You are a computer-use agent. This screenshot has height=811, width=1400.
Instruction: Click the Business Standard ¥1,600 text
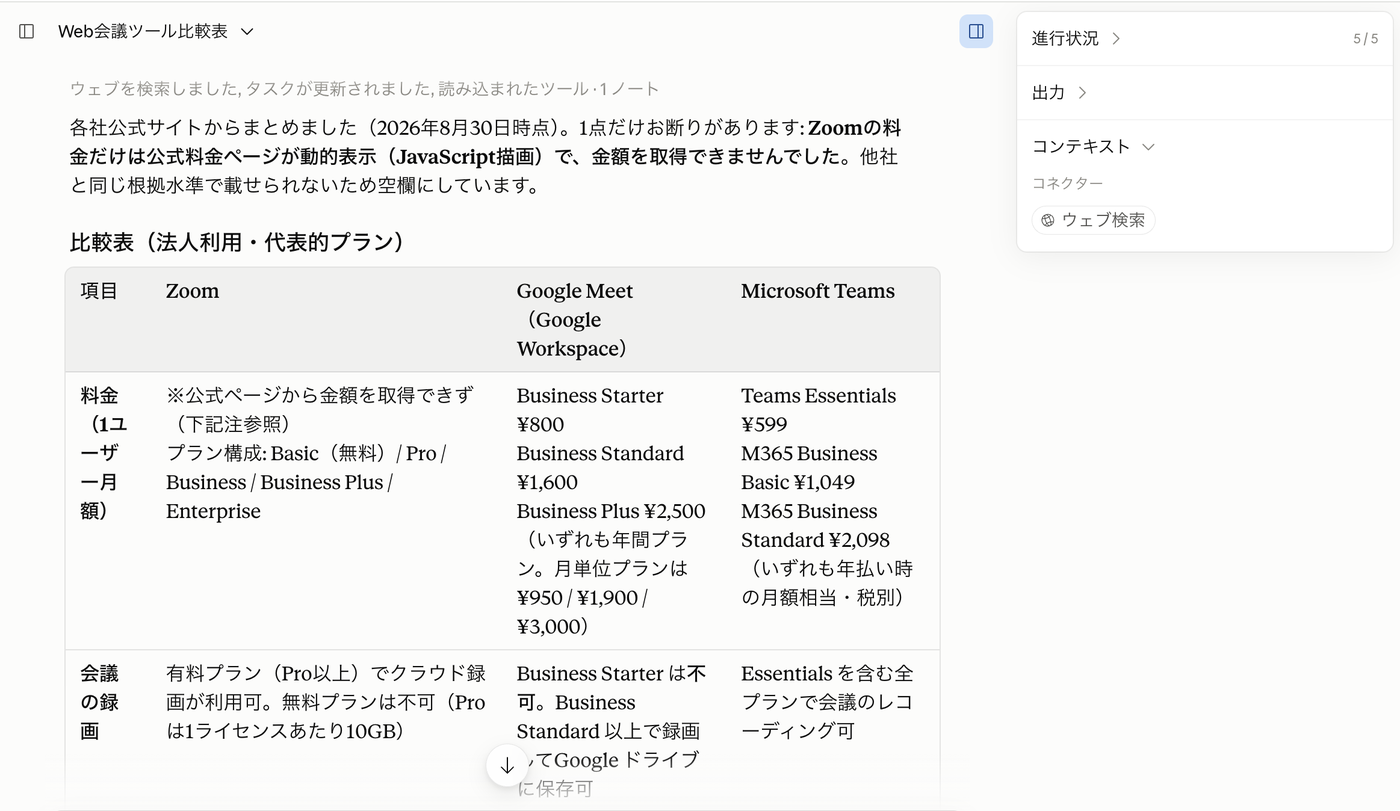tap(600, 468)
